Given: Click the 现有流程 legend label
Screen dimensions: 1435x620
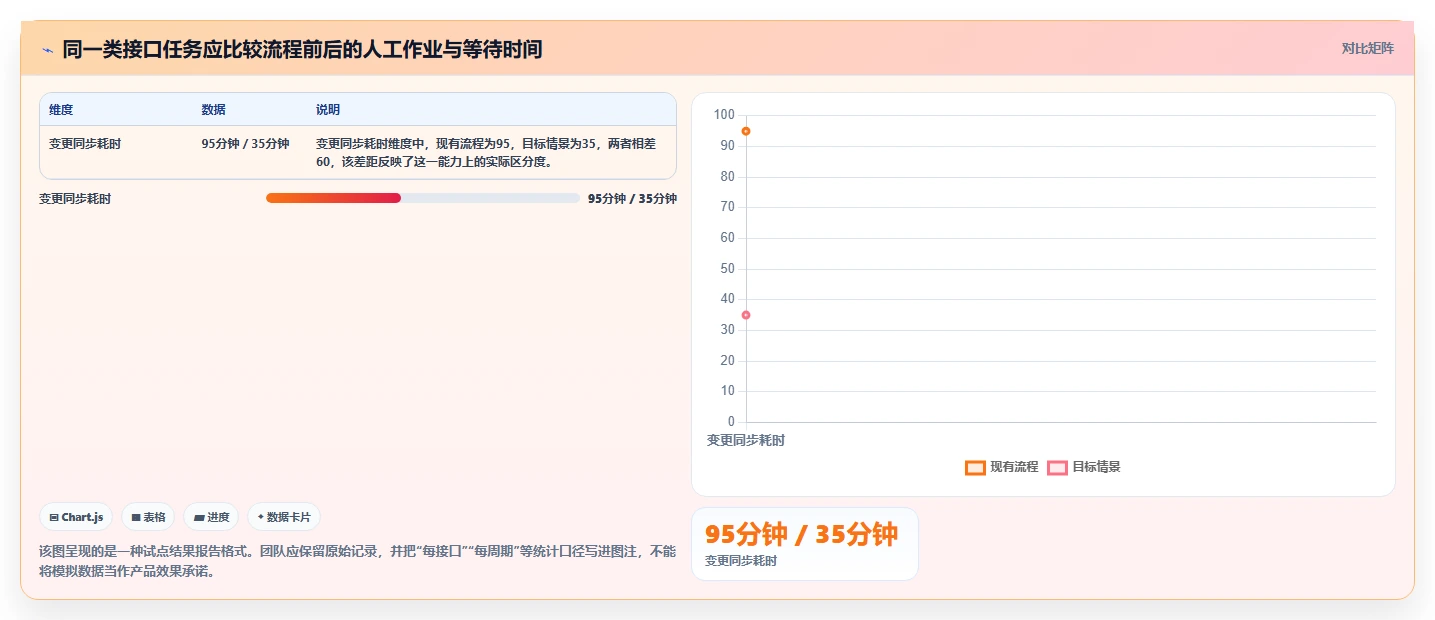Looking at the screenshot, I should 1014,467.
